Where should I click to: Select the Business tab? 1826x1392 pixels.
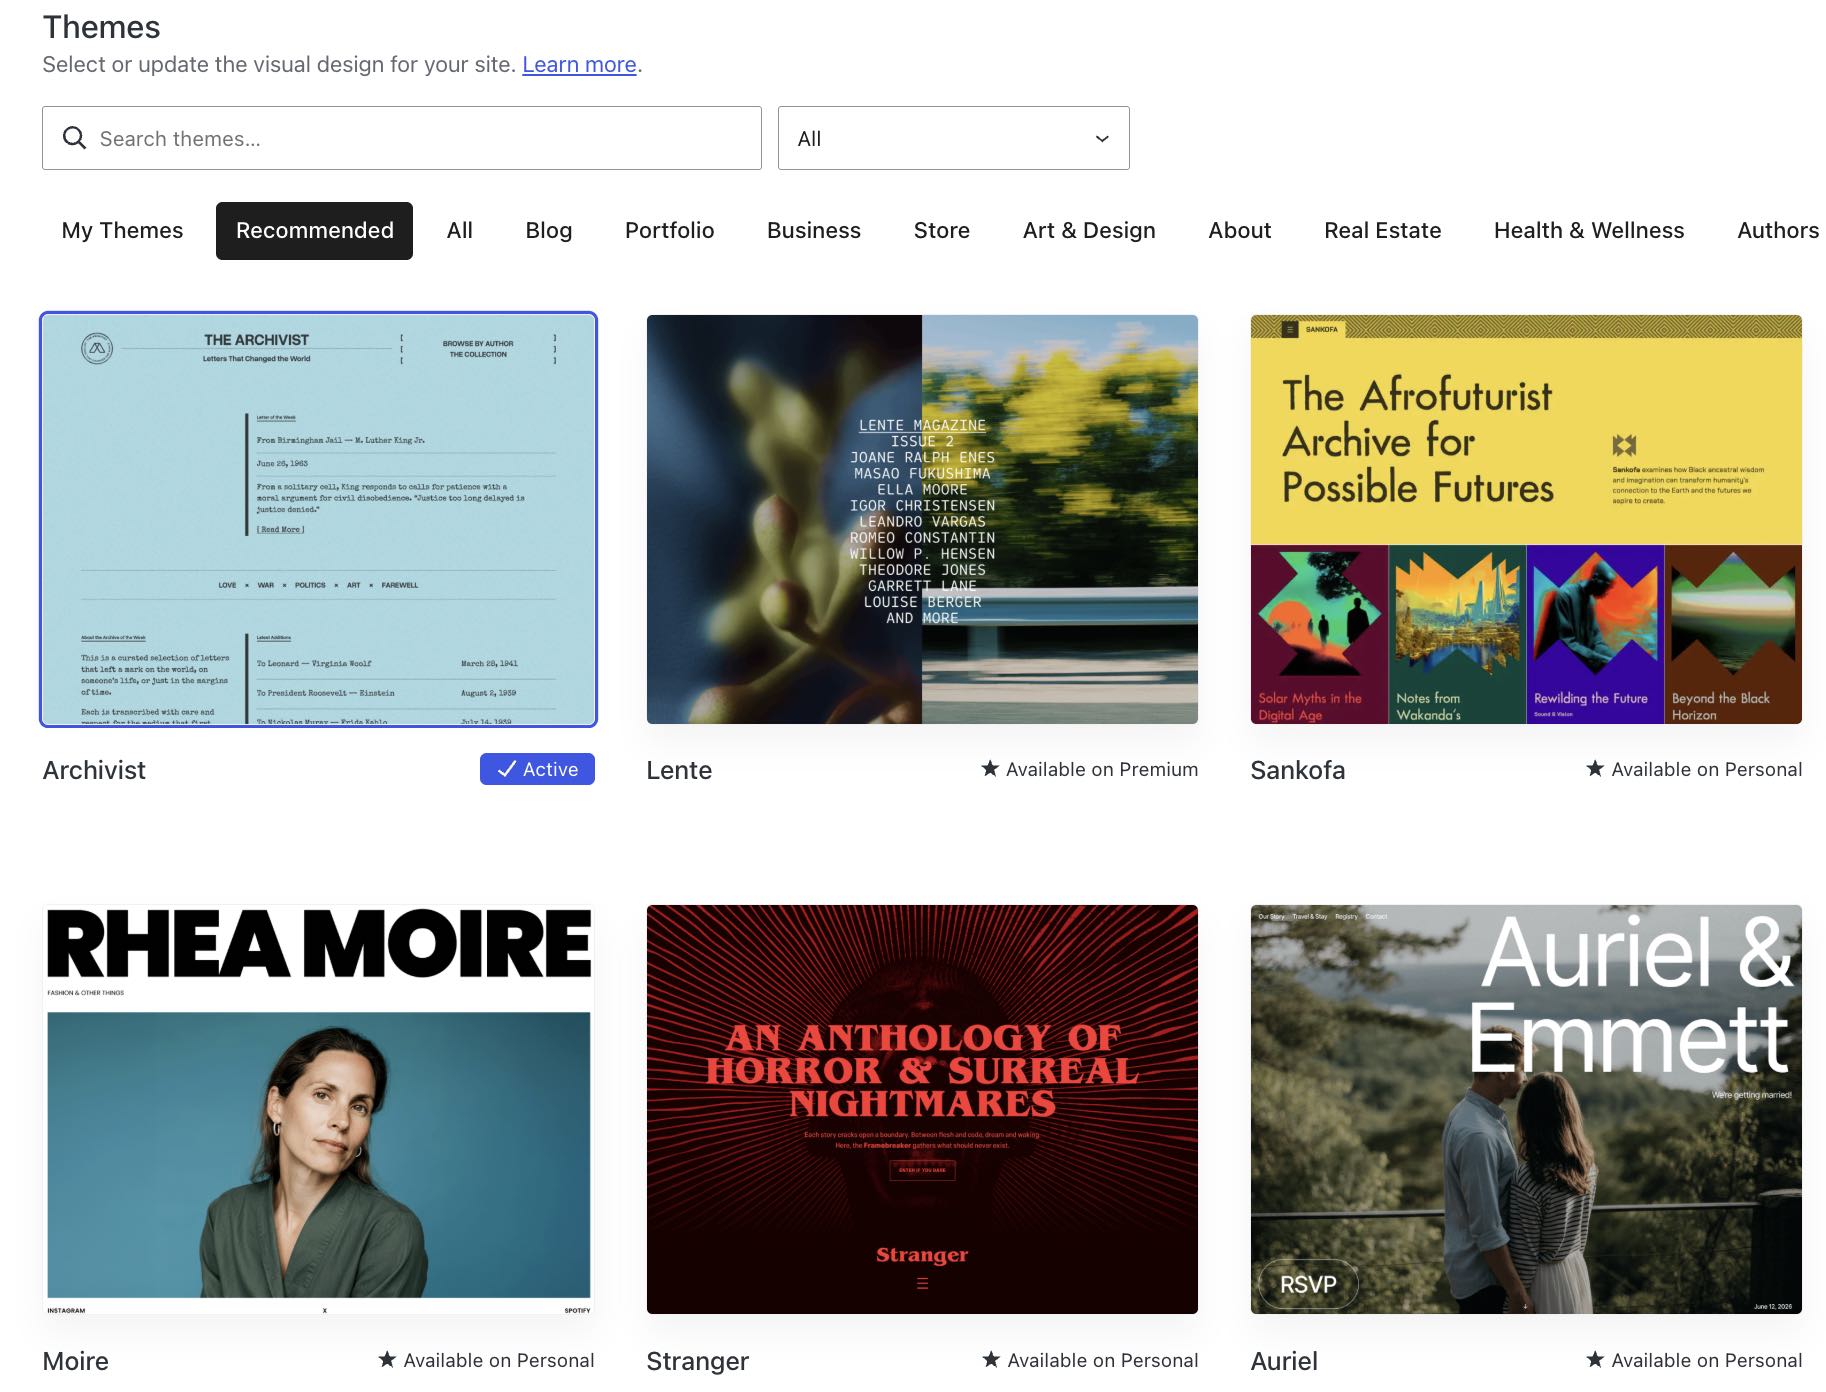click(814, 231)
